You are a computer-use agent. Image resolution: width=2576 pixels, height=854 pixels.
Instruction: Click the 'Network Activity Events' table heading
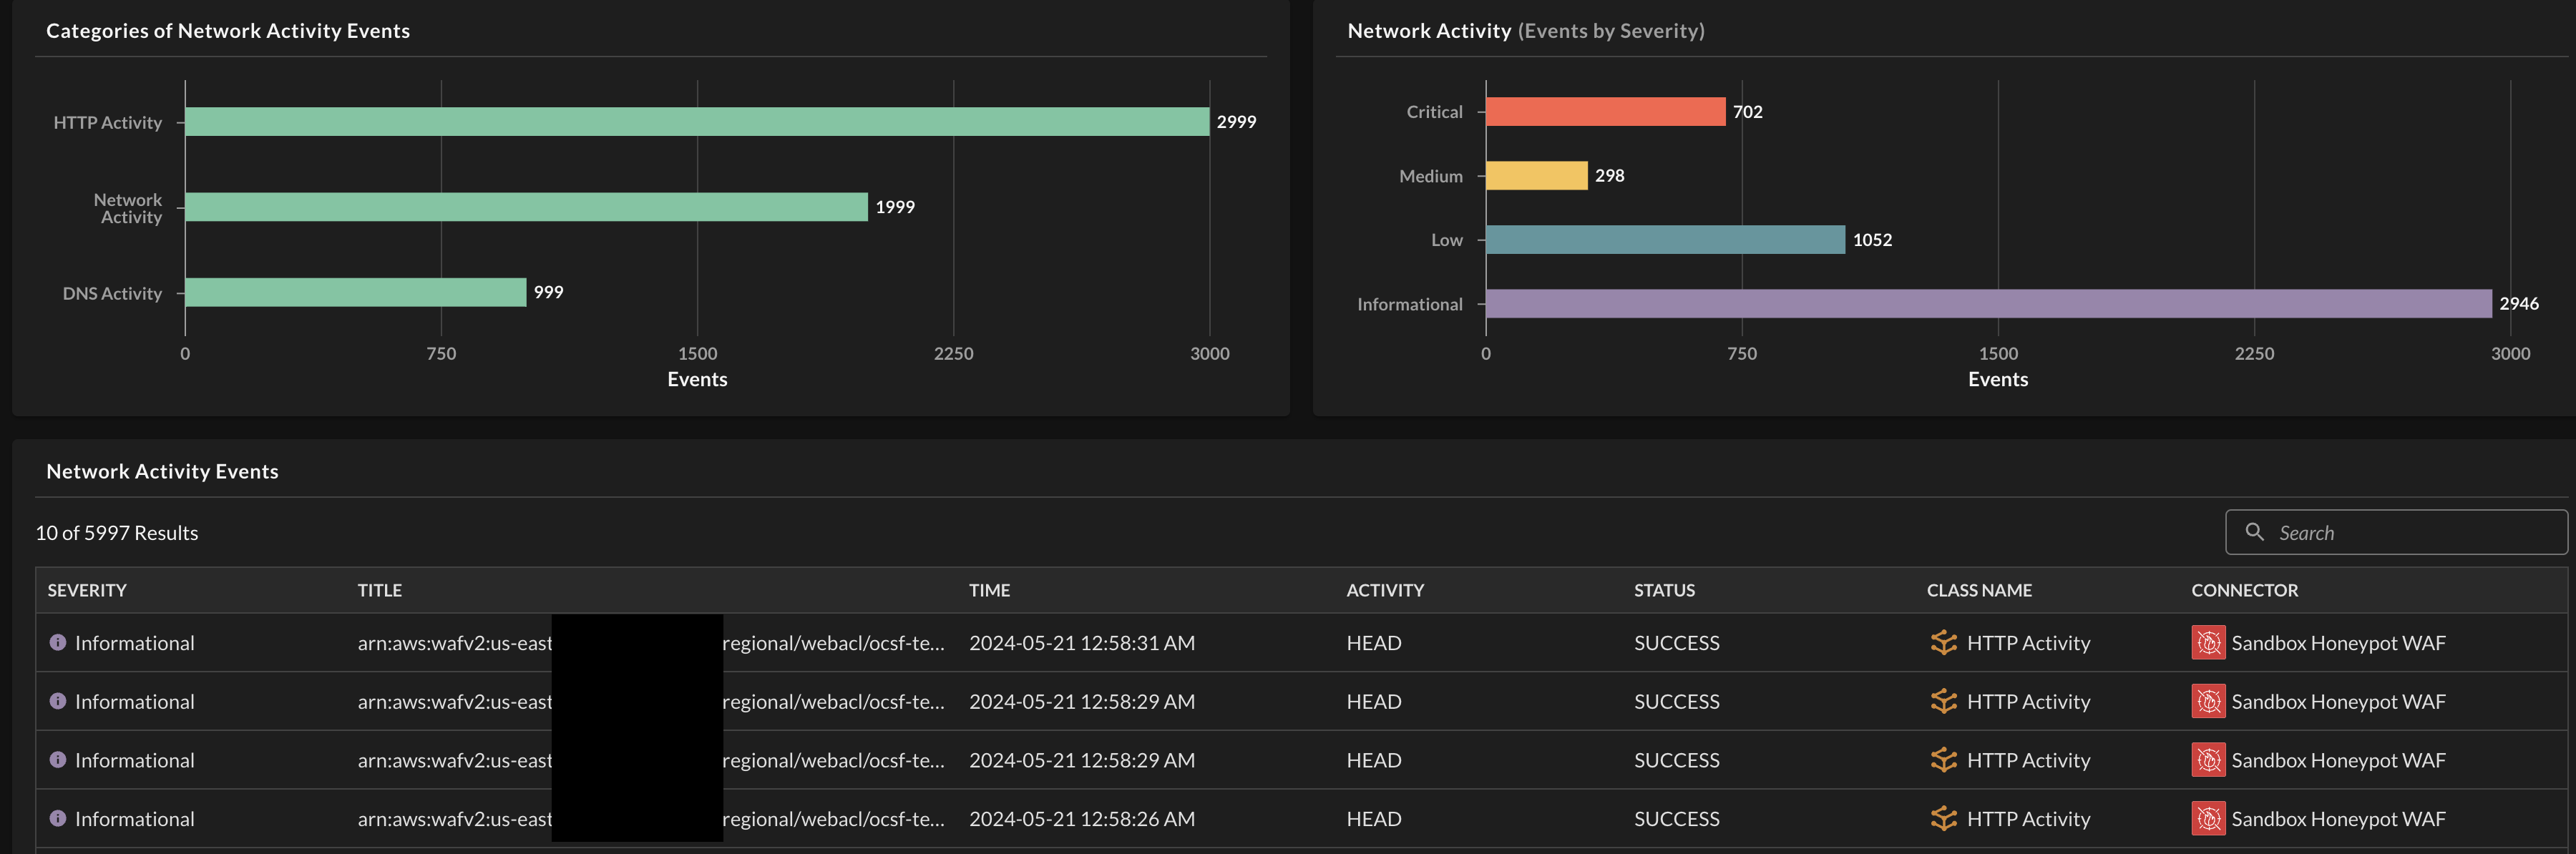tap(162, 471)
